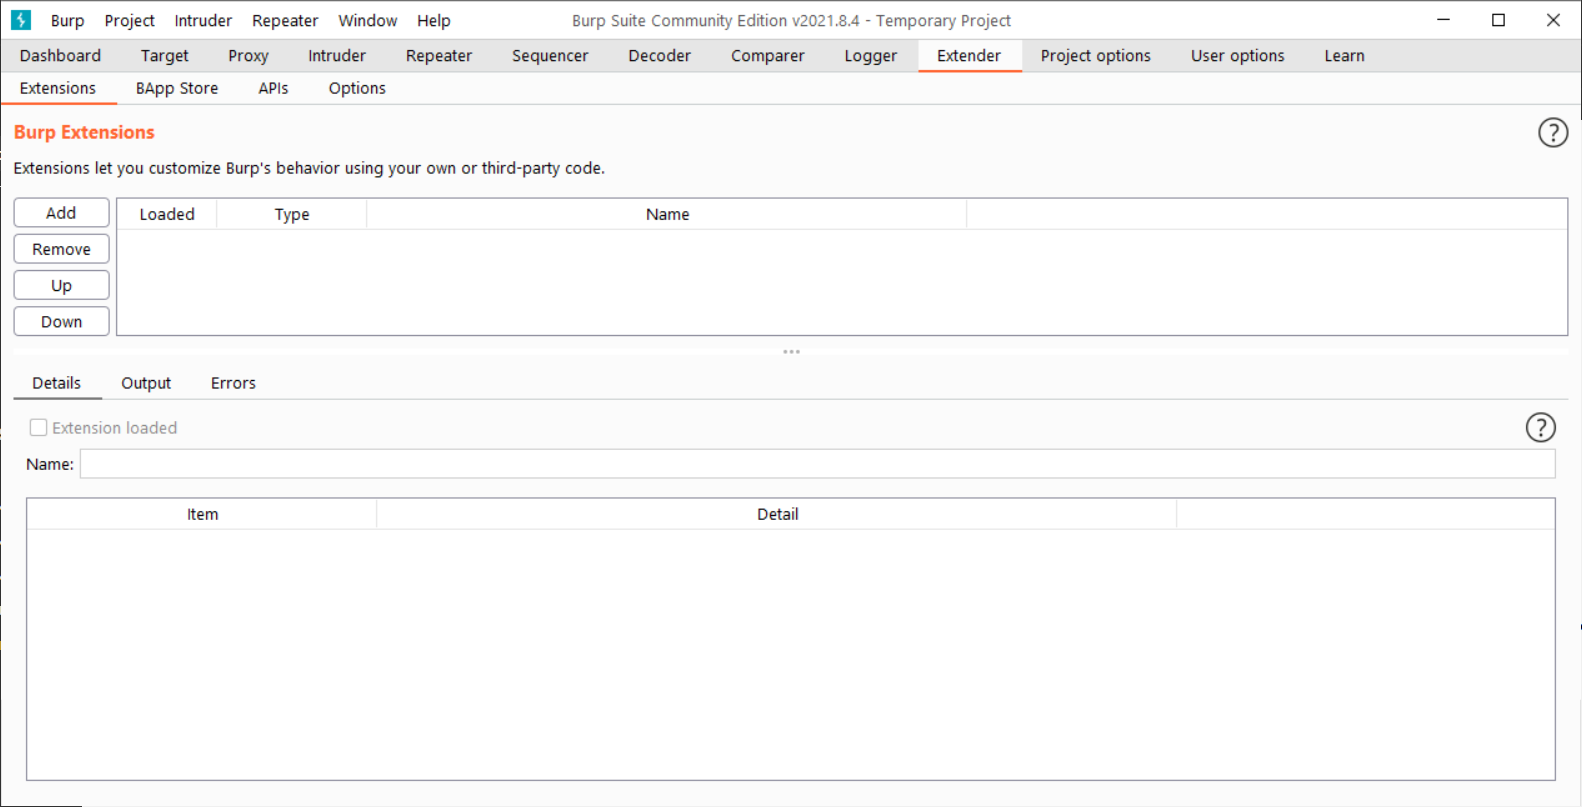
Task: Sort extensions by the Type column
Action: tap(292, 214)
